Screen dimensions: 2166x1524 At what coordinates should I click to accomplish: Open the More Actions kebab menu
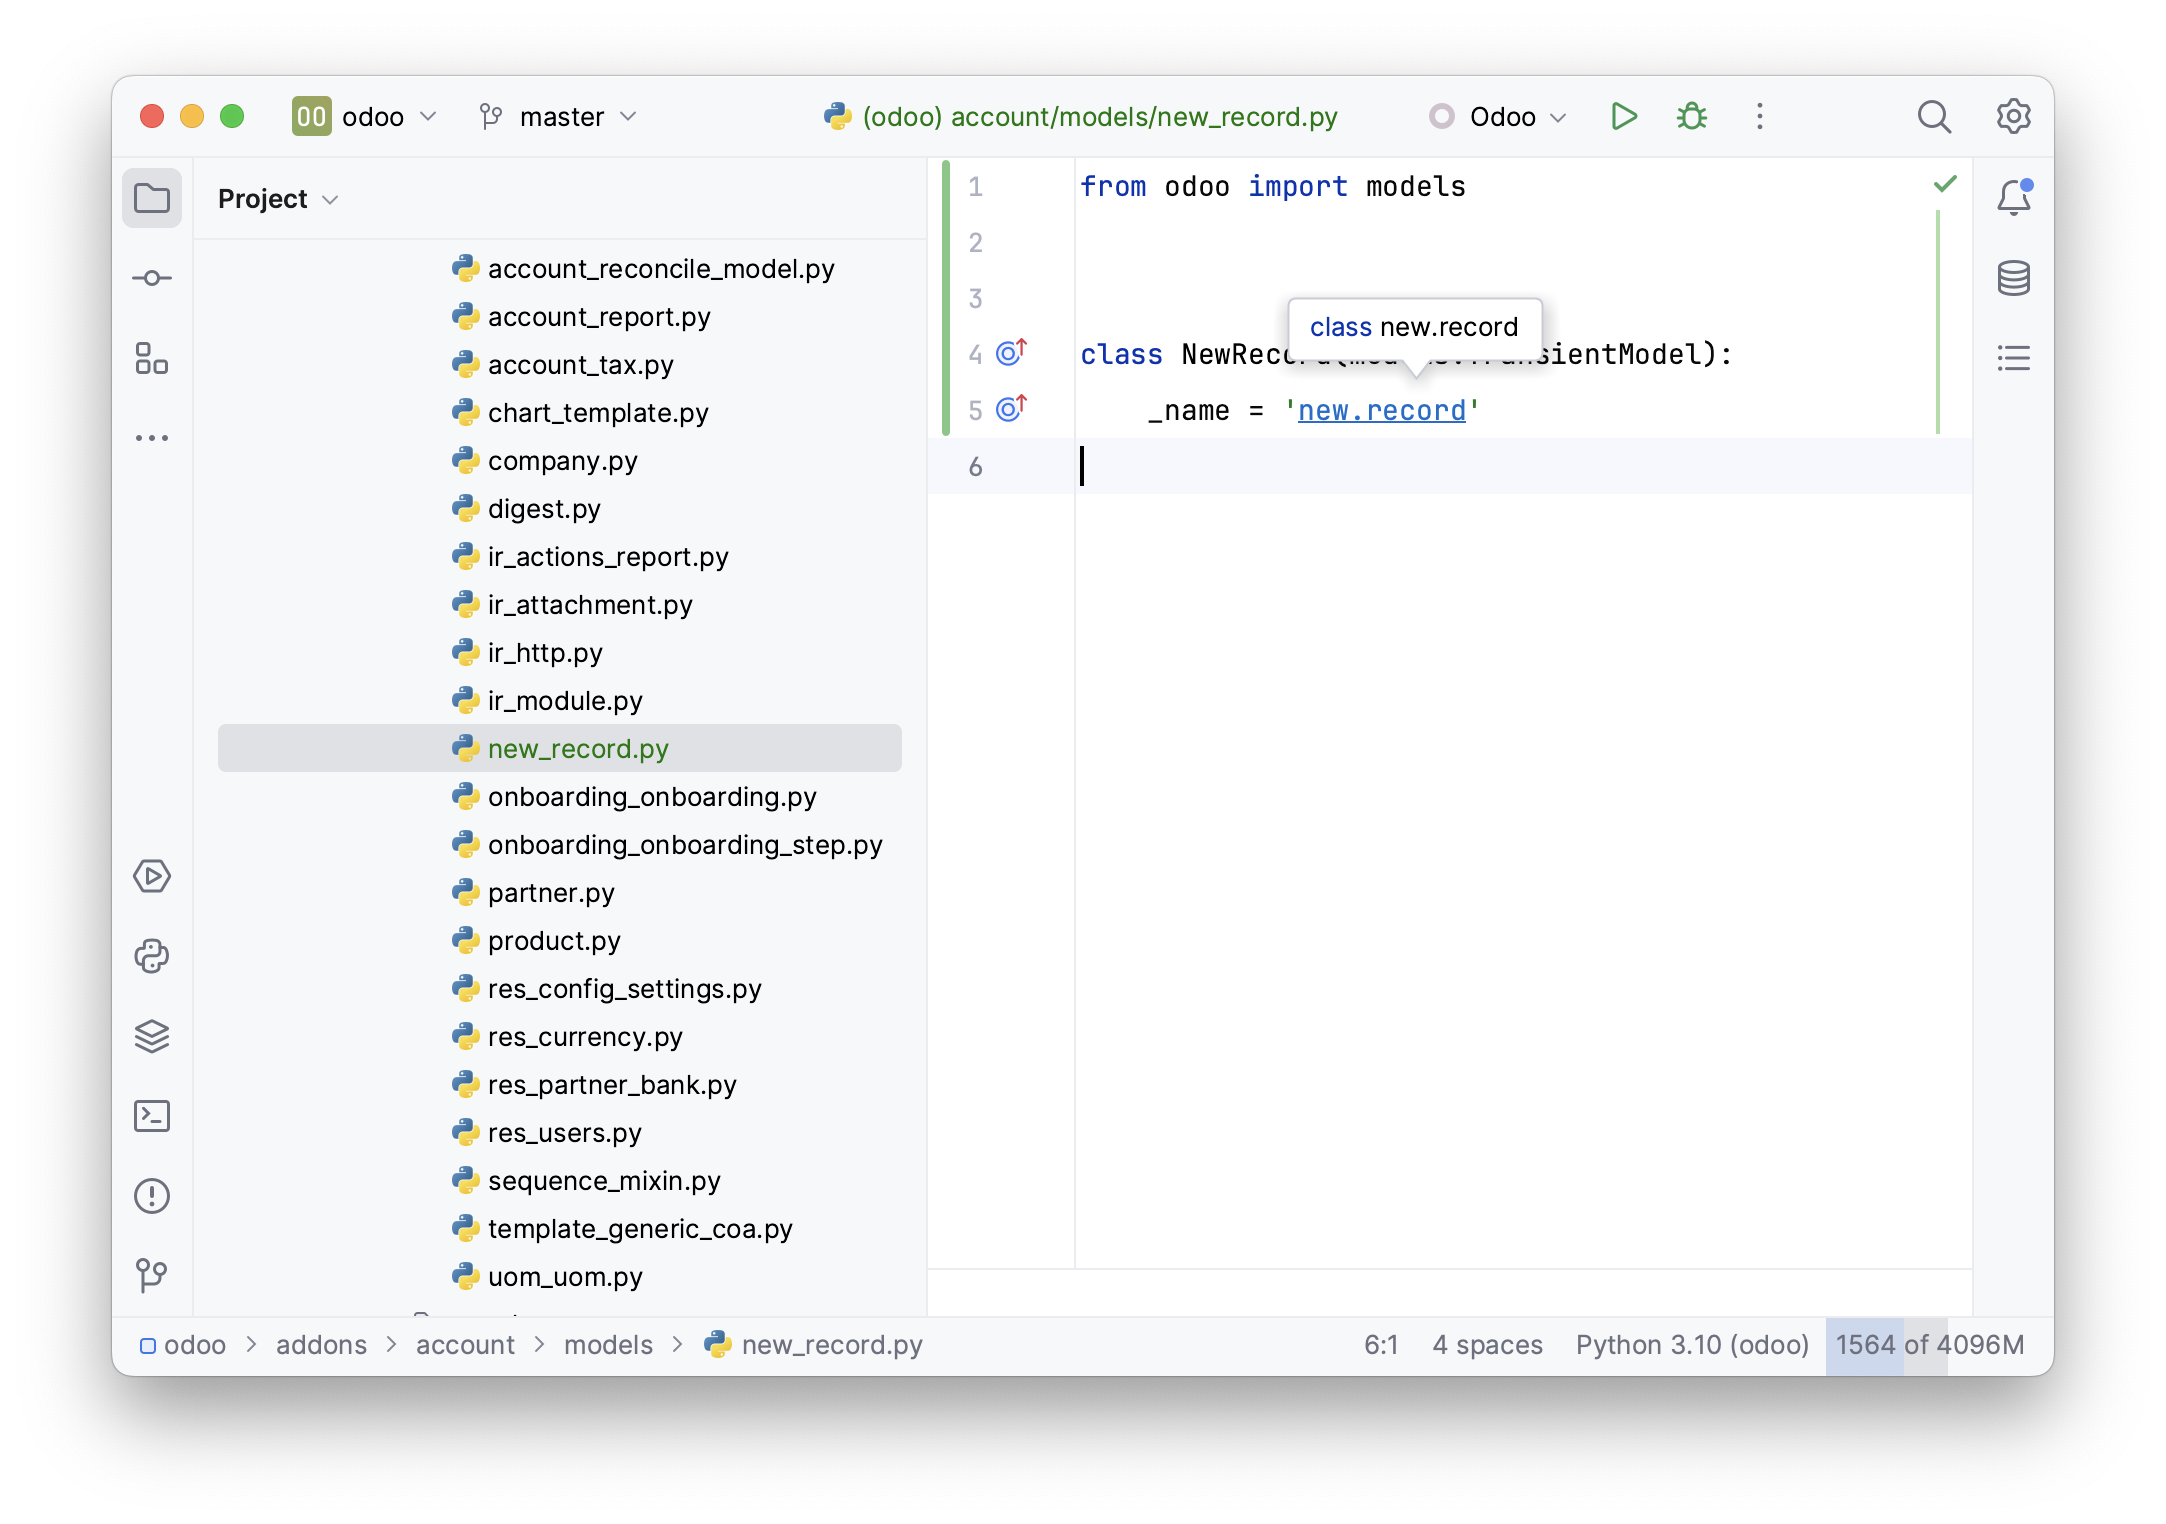click(1759, 116)
